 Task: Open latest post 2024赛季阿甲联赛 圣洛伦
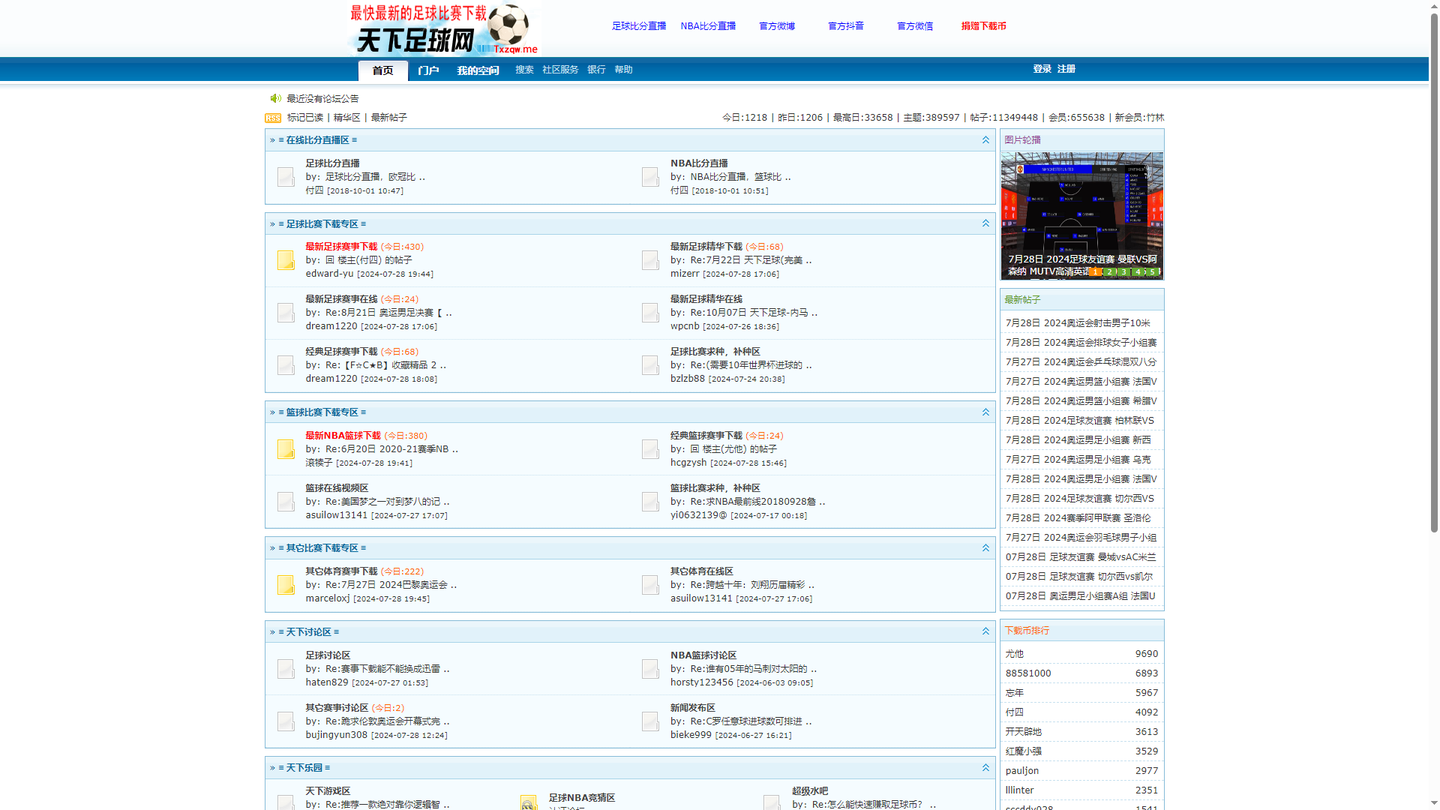(x=1078, y=518)
